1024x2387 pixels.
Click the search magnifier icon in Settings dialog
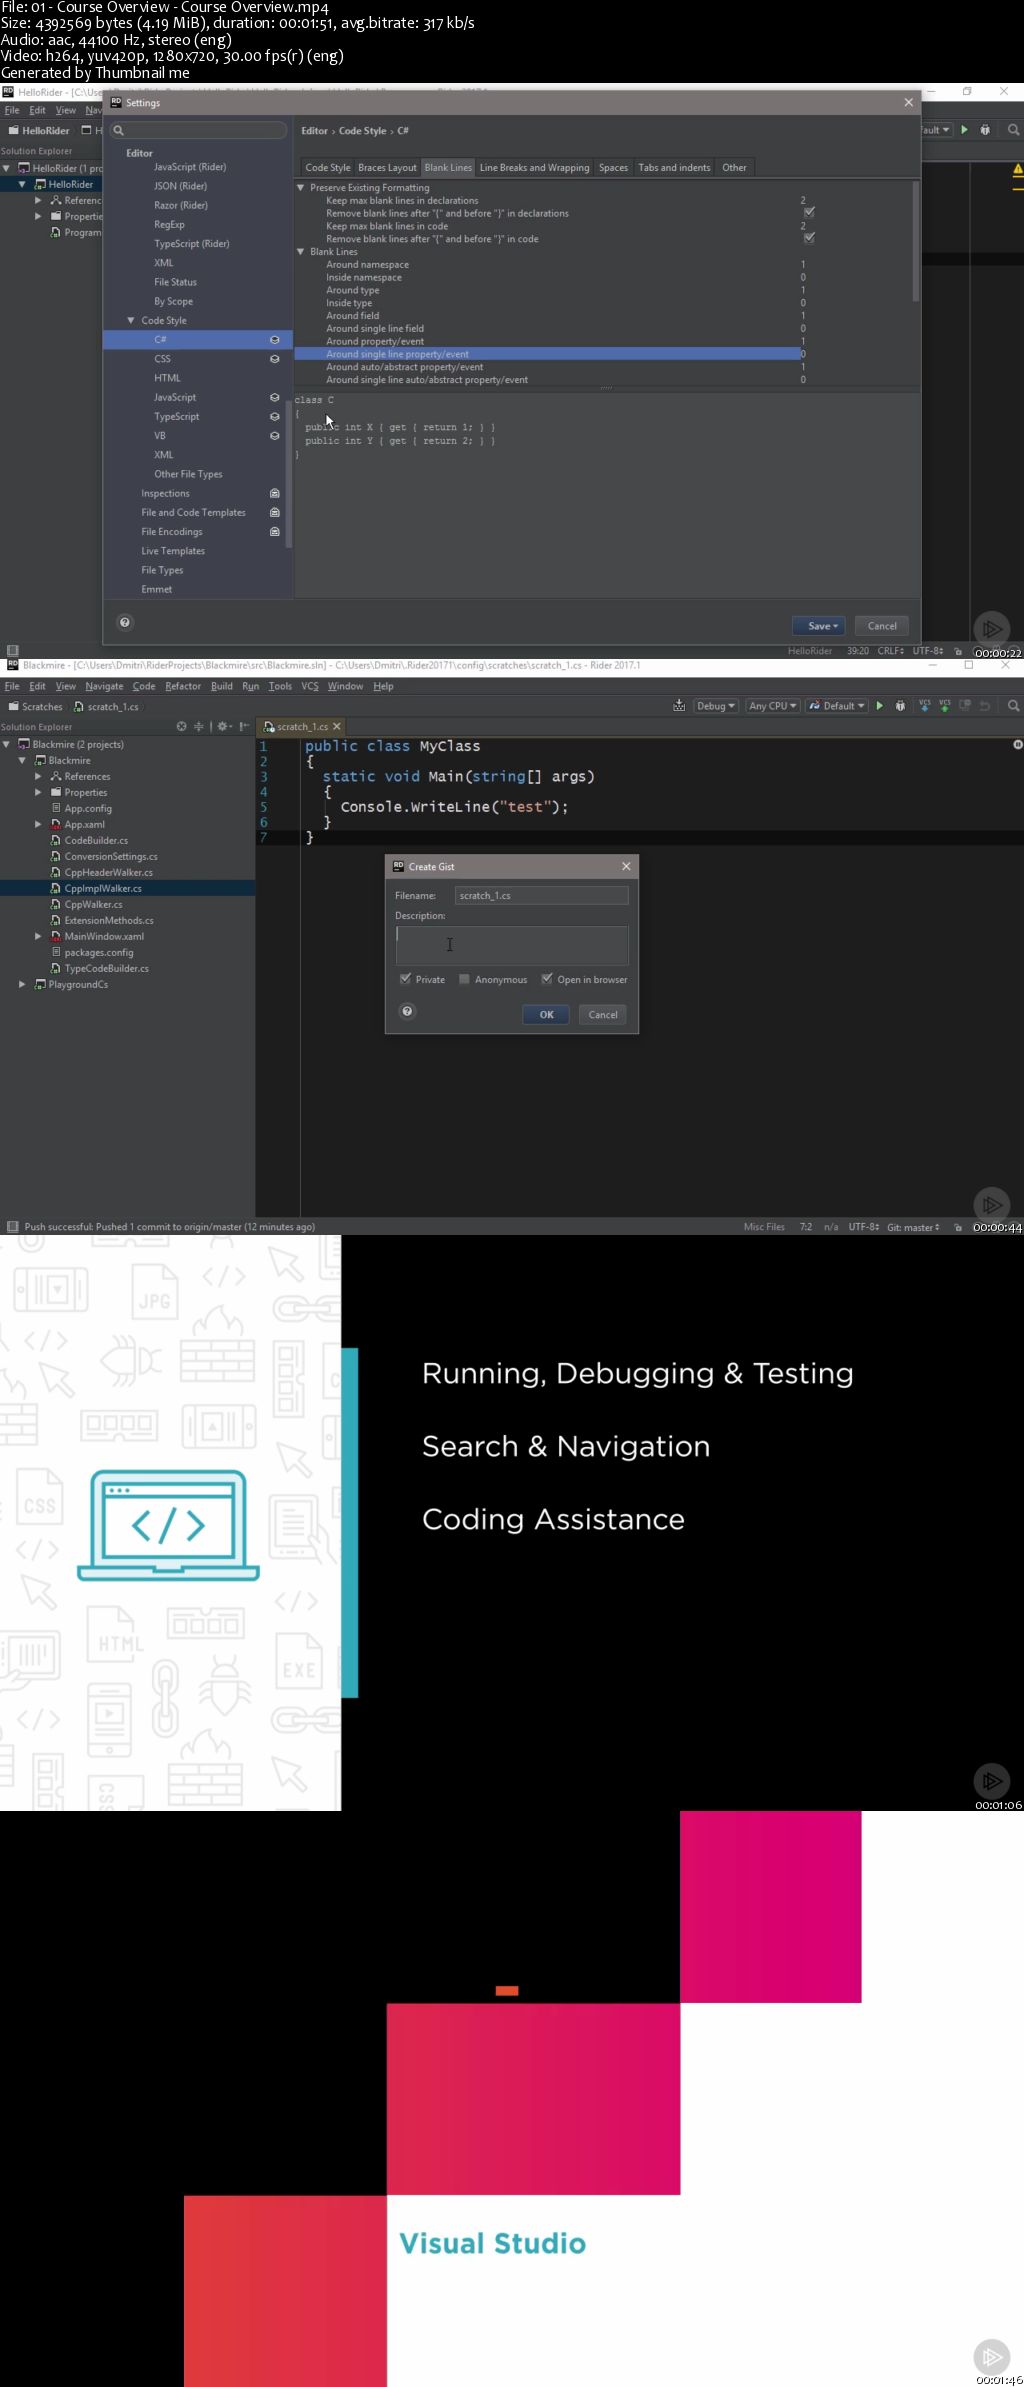[x=118, y=131]
